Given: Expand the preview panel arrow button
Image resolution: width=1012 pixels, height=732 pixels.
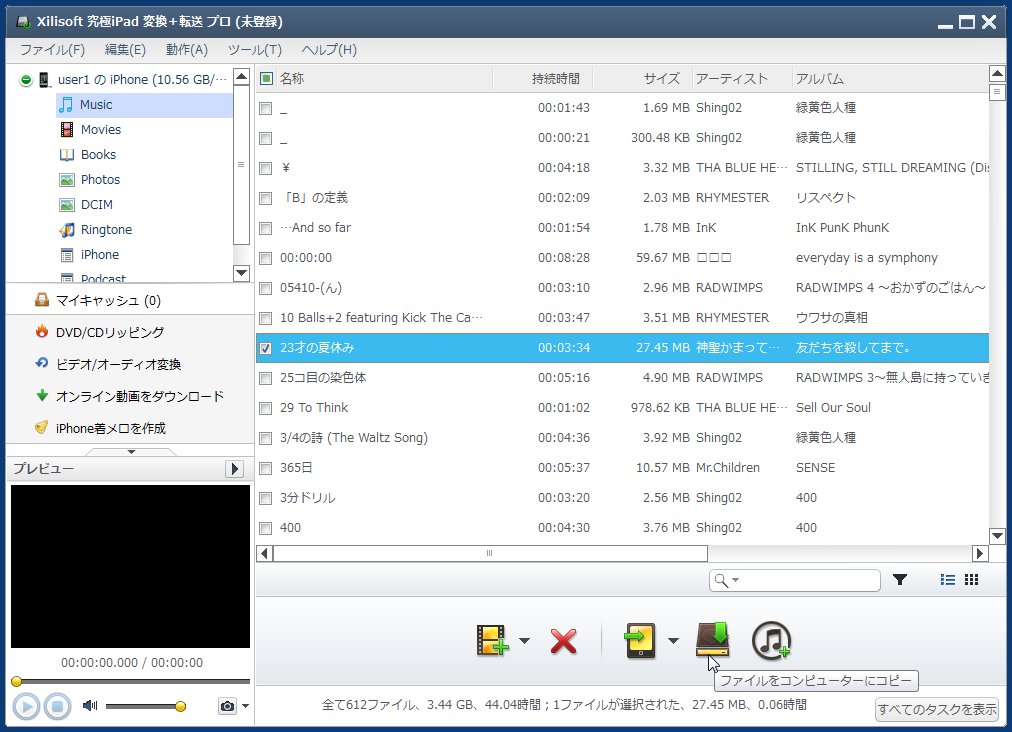Looking at the screenshot, I should point(234,469).
